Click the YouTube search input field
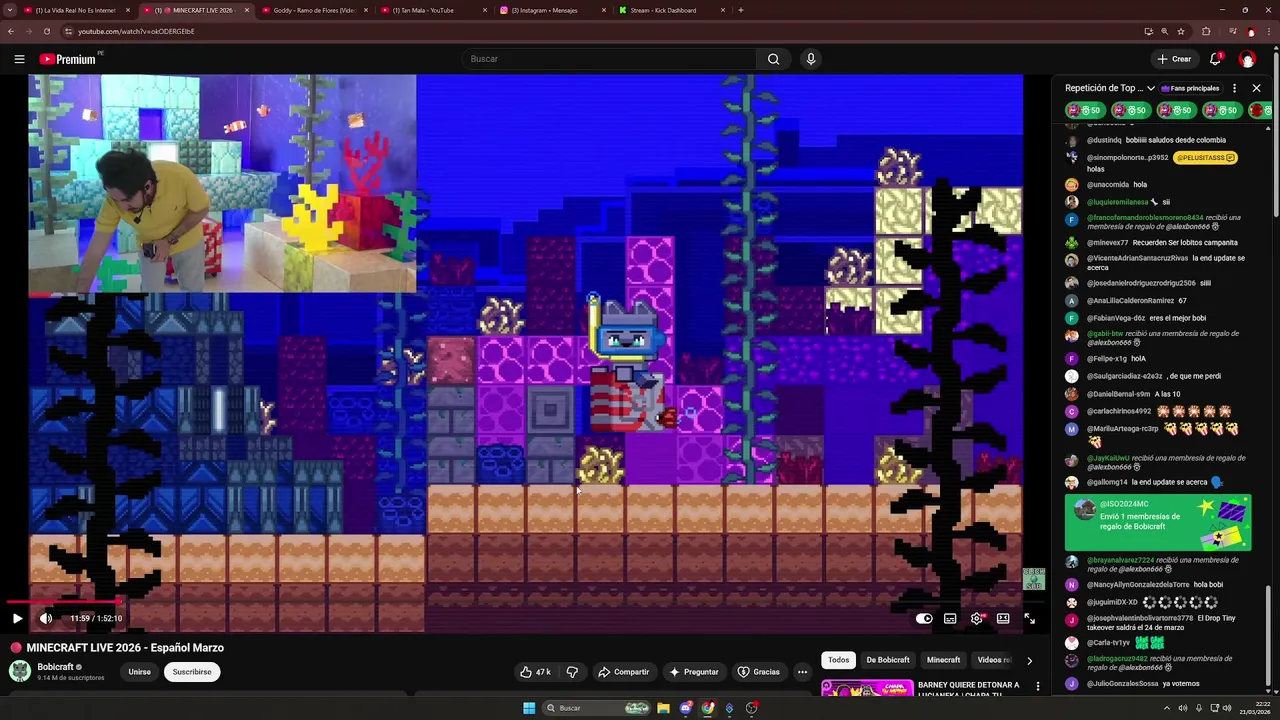The width and height of the screenshot is (1280, 720). 609,59
